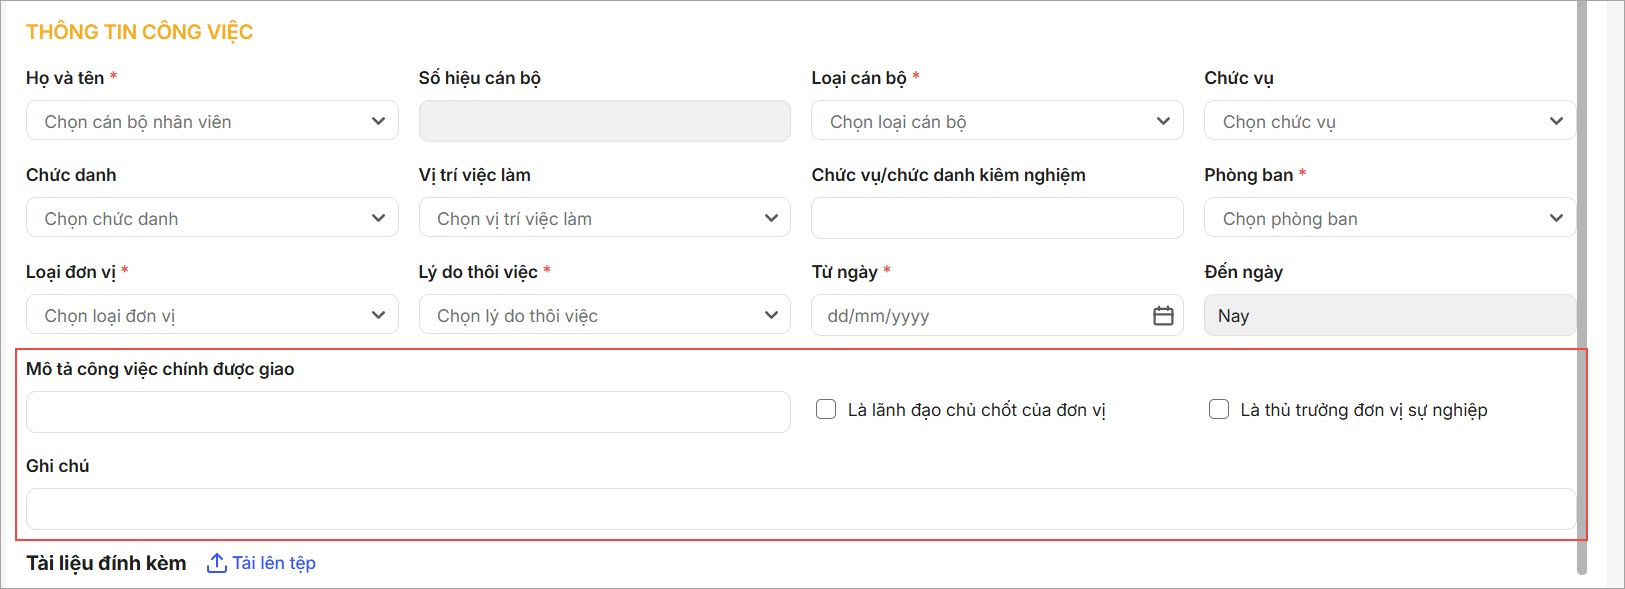Click the upload icon beside Tải lên tệp
This screenshot has width=1625, height=589.
pyautogui.click(x=217, y=563)
